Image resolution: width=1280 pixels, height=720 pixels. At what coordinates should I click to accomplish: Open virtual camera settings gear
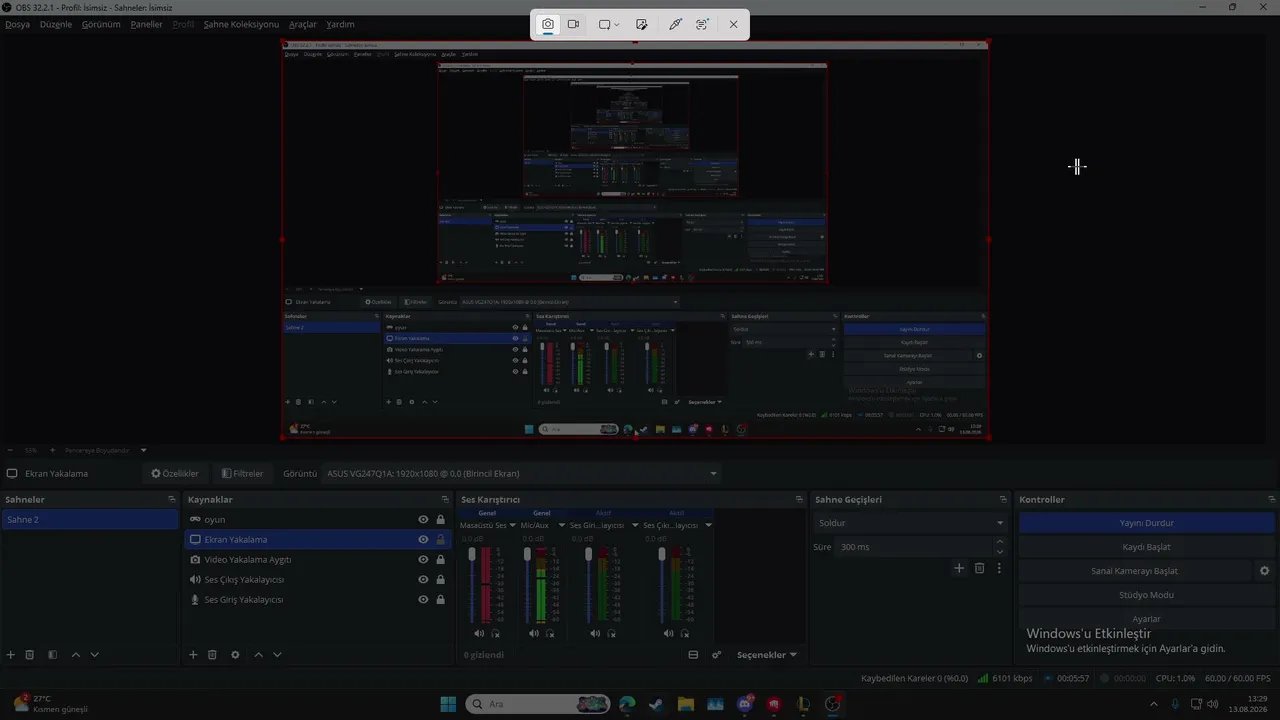[x=1264, y=571]
